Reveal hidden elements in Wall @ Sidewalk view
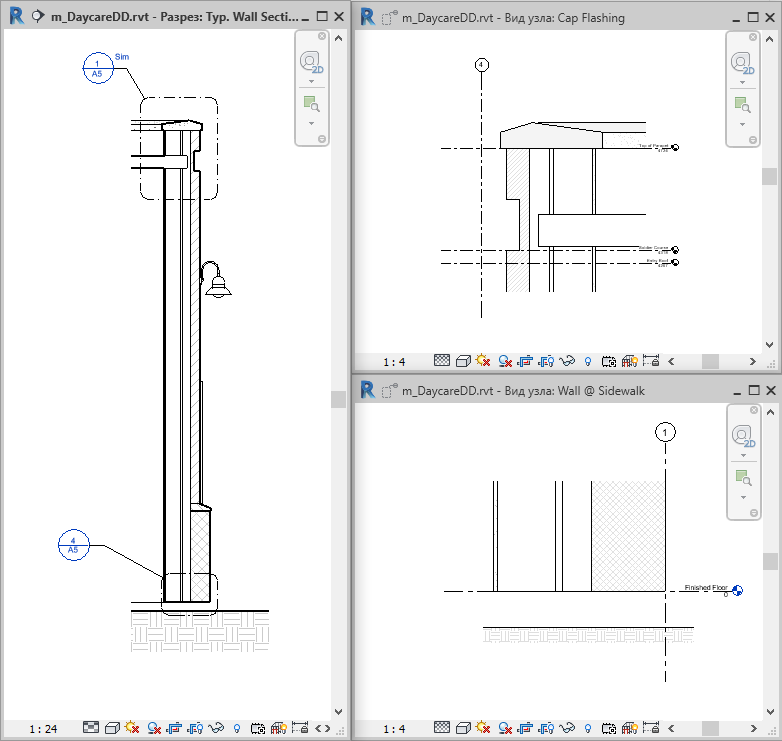This screenshot has height=741, width=782. coord(588,728)
